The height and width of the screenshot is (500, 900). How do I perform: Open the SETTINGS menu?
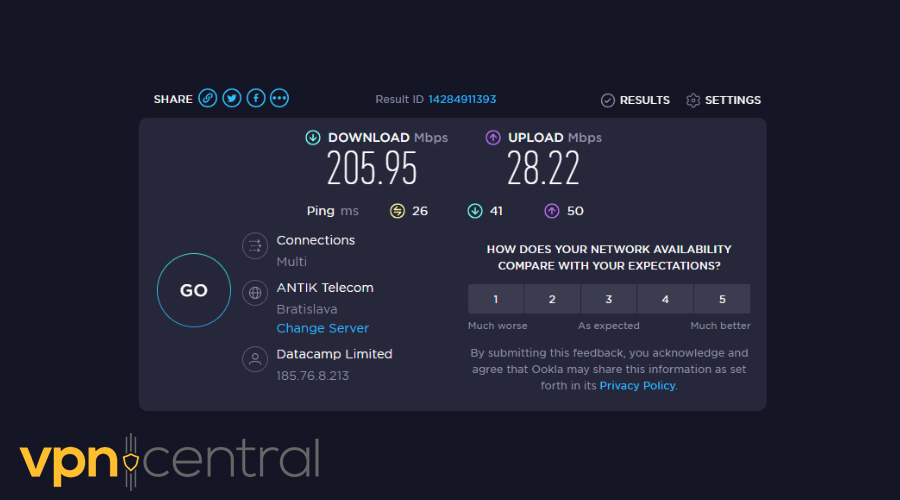723,100
